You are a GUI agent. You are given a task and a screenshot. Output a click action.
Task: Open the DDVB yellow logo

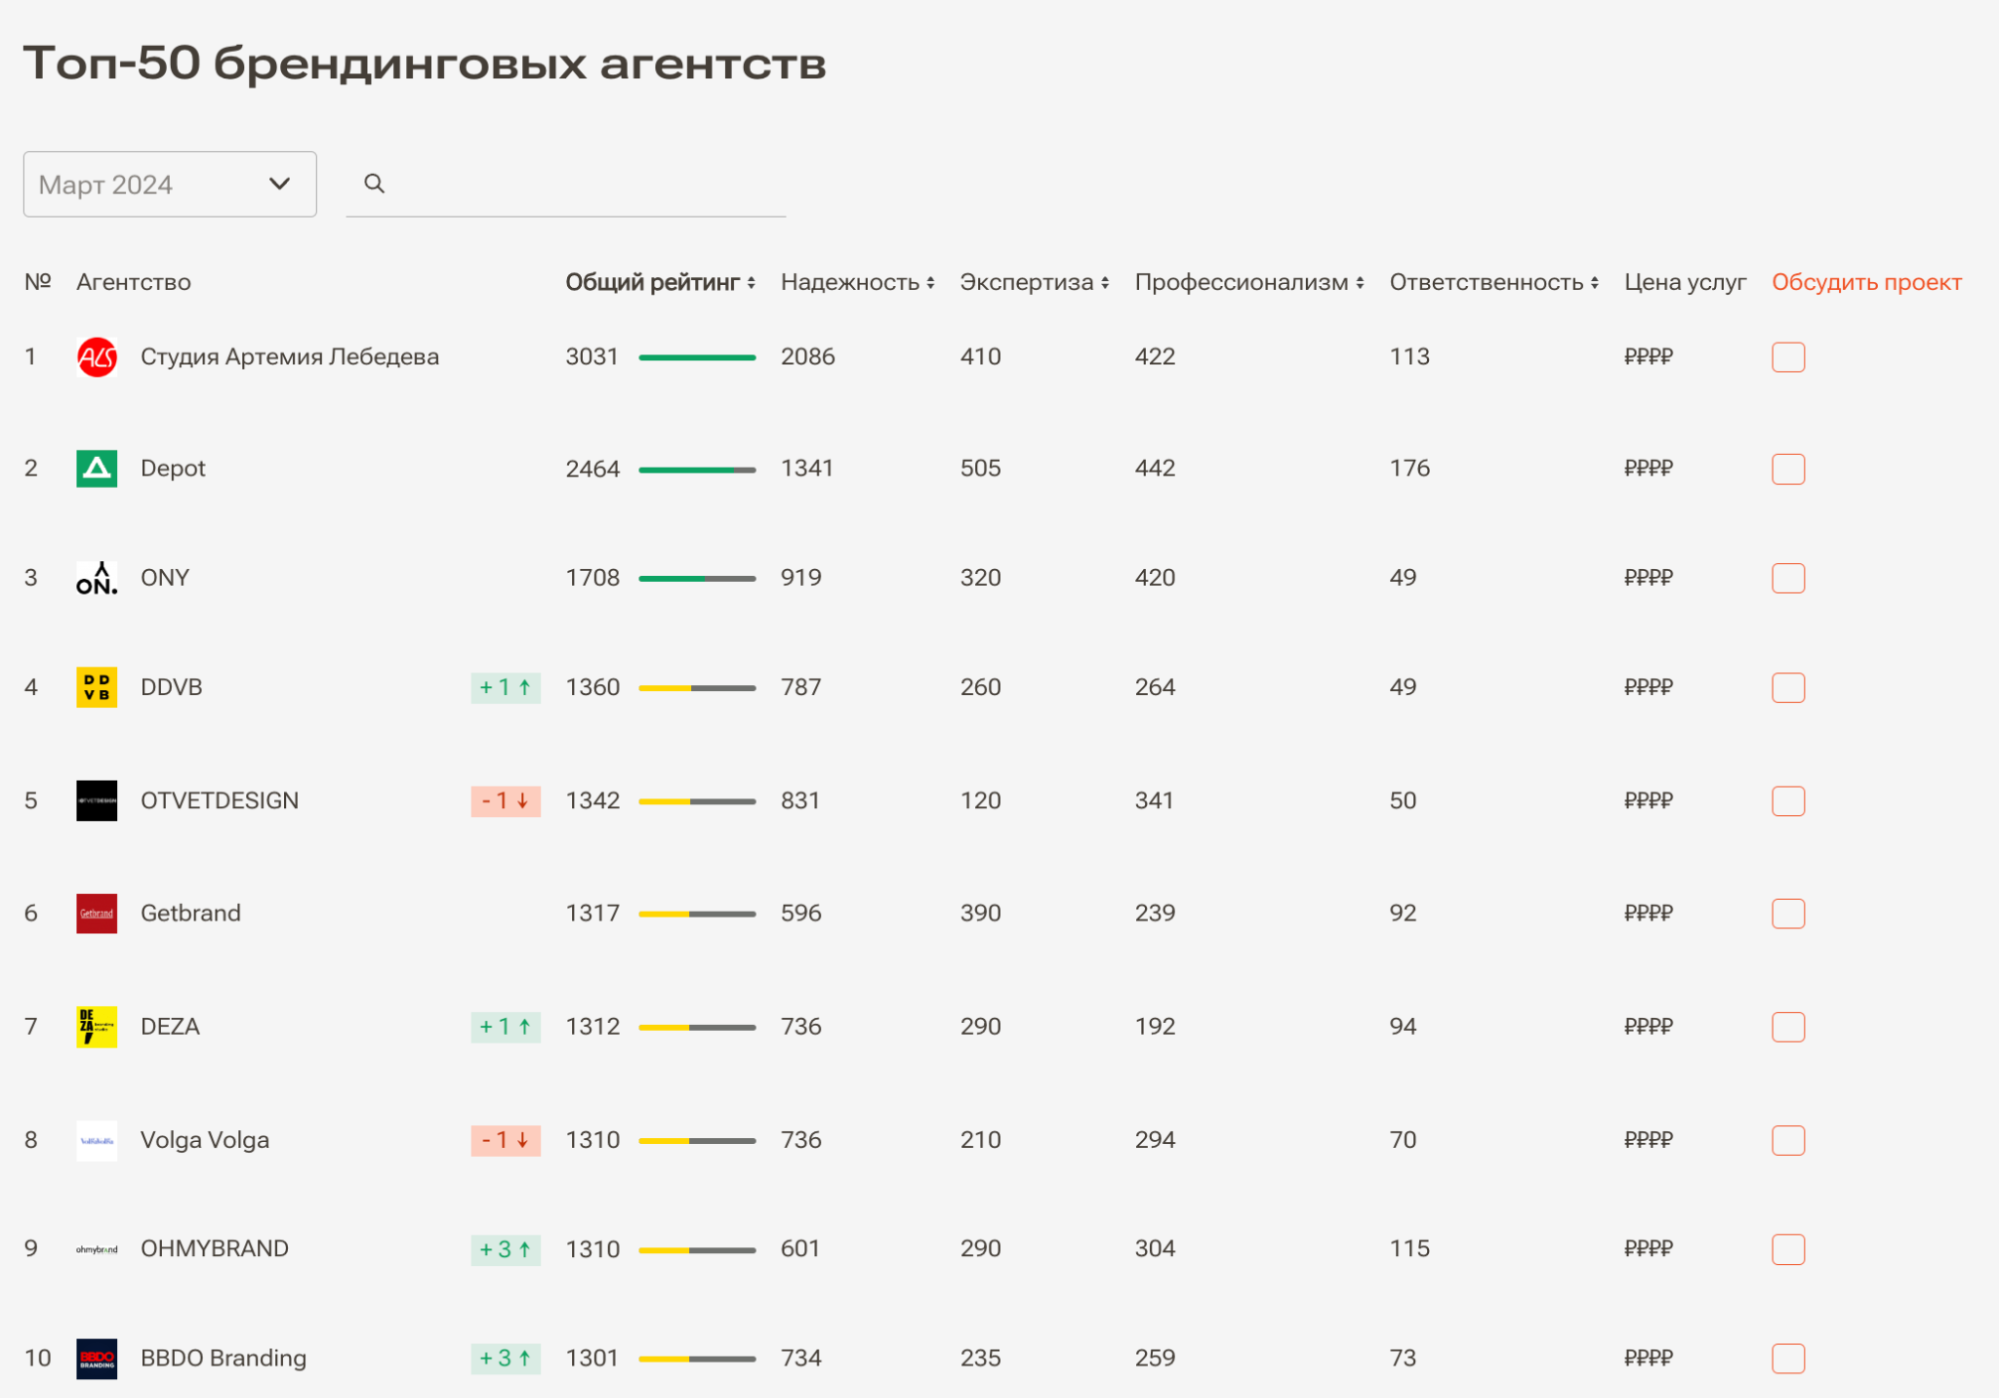tap(97, 687)
